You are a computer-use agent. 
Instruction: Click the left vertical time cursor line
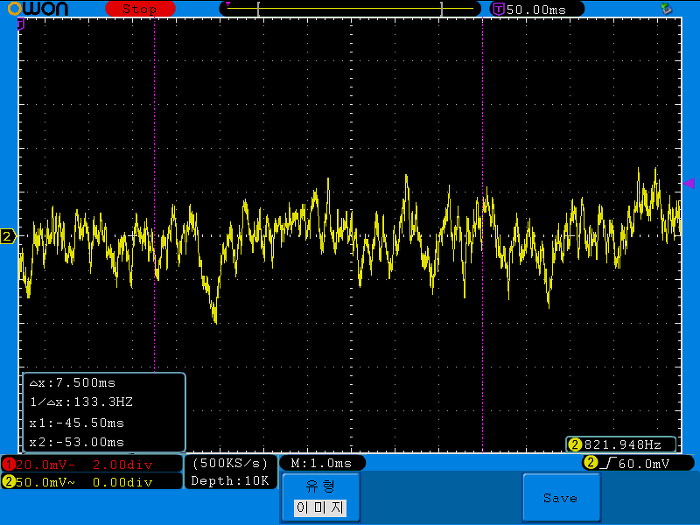(x=154, y=196)
